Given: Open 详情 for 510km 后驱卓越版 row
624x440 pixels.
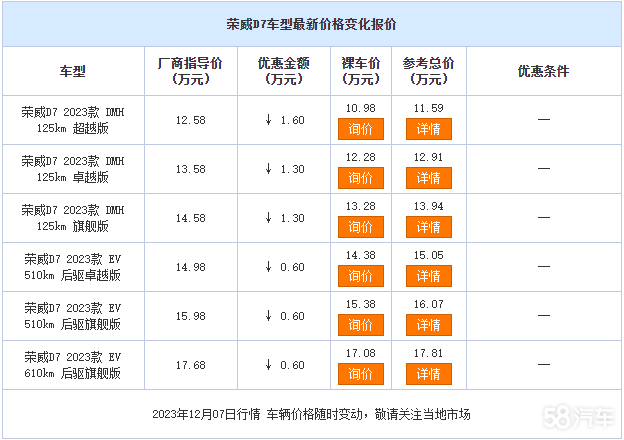Looking at the screenshot, I should click(x=429, y=276).
